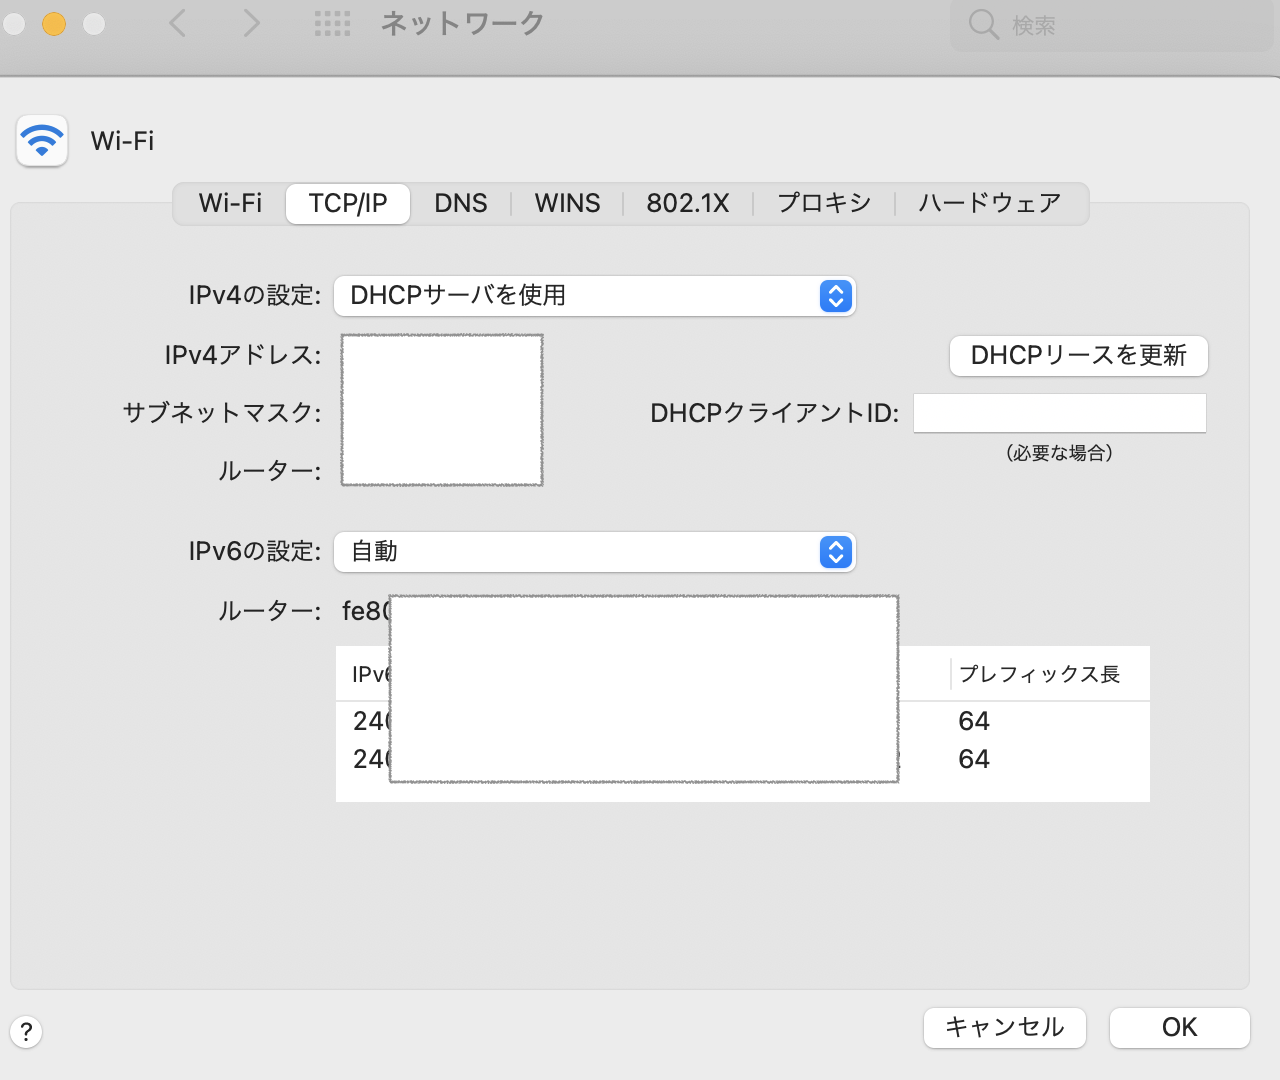Switch to the 802.1X tab
Viewport: 1280px width, 1080px height.
tap(687, 204)
